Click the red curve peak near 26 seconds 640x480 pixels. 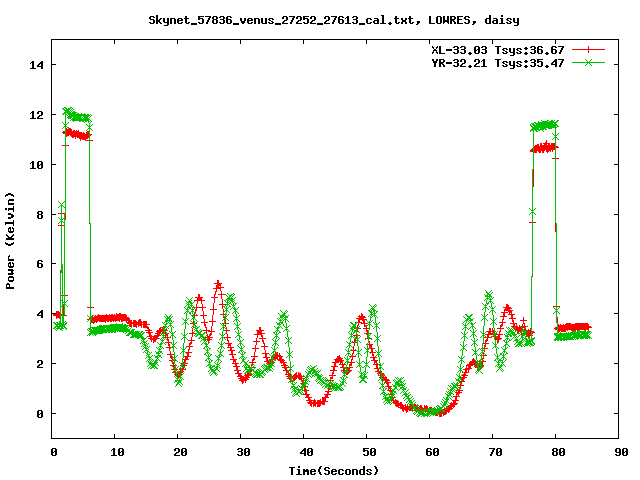point(218,284)
